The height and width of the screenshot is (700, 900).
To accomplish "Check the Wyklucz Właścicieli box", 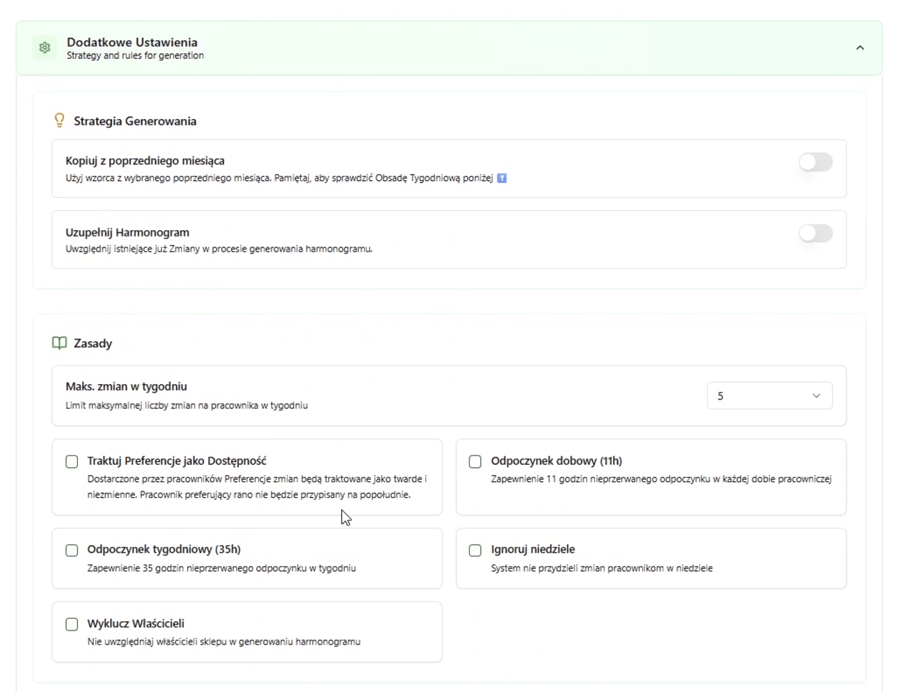I will click(x=72, y=624).
